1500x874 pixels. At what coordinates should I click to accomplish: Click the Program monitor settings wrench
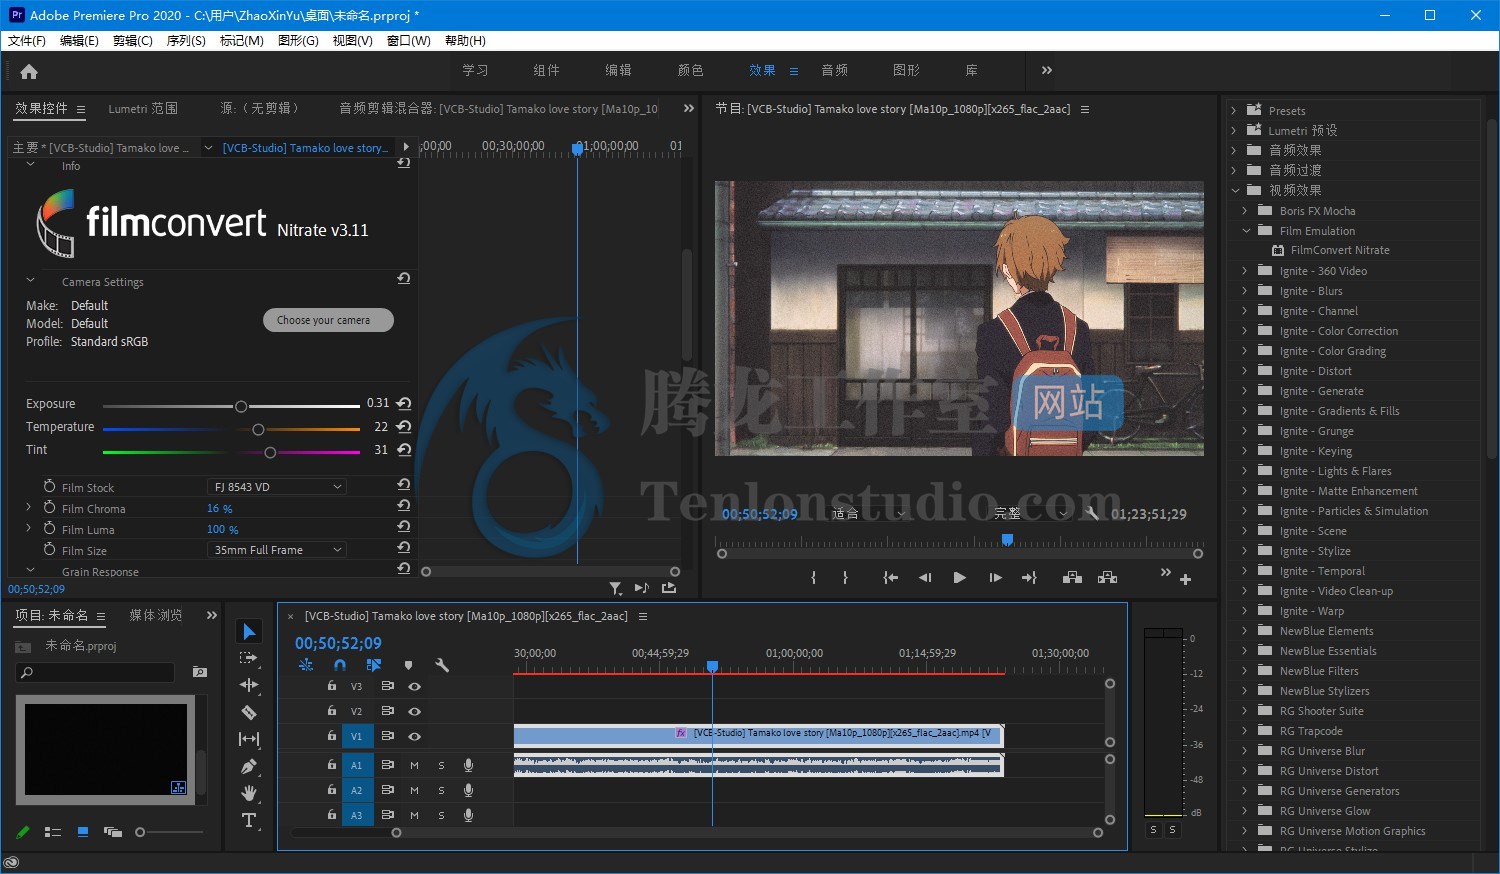tap(1092, 513)
